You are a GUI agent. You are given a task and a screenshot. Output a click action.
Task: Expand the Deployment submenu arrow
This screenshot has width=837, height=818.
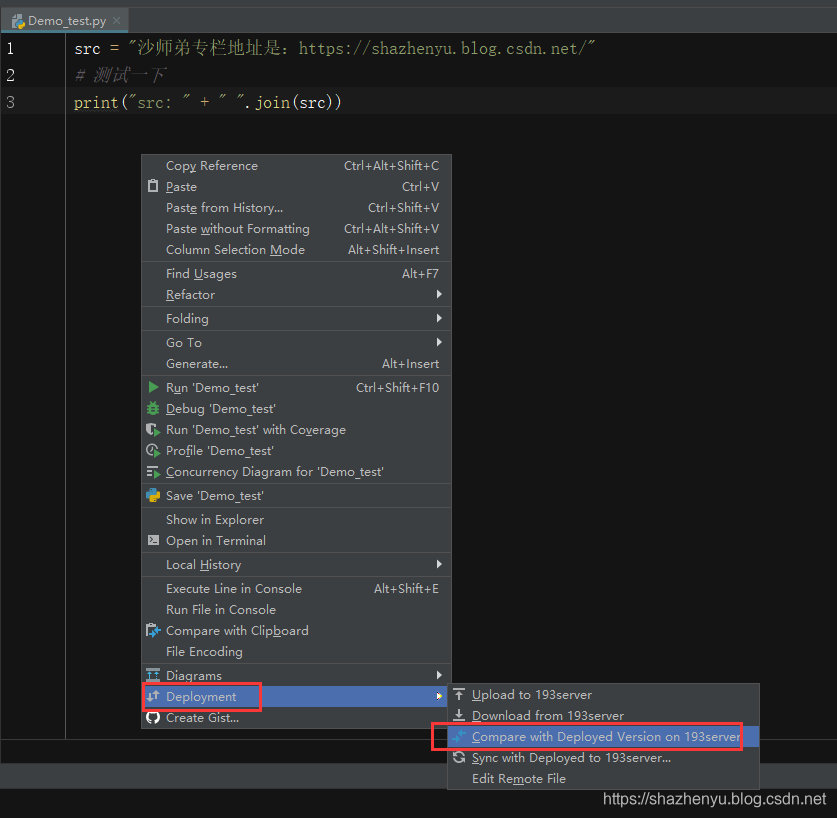click(439, 696)
